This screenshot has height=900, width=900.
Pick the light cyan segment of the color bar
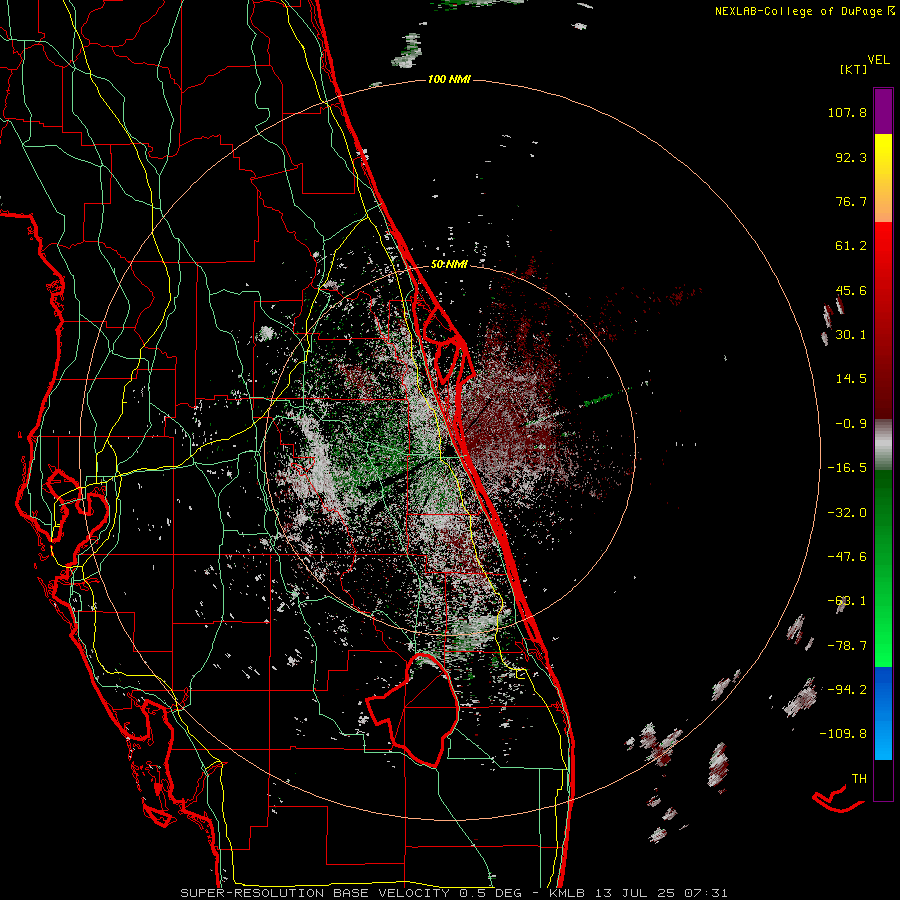pyautogui.click(x=883, y=743)
